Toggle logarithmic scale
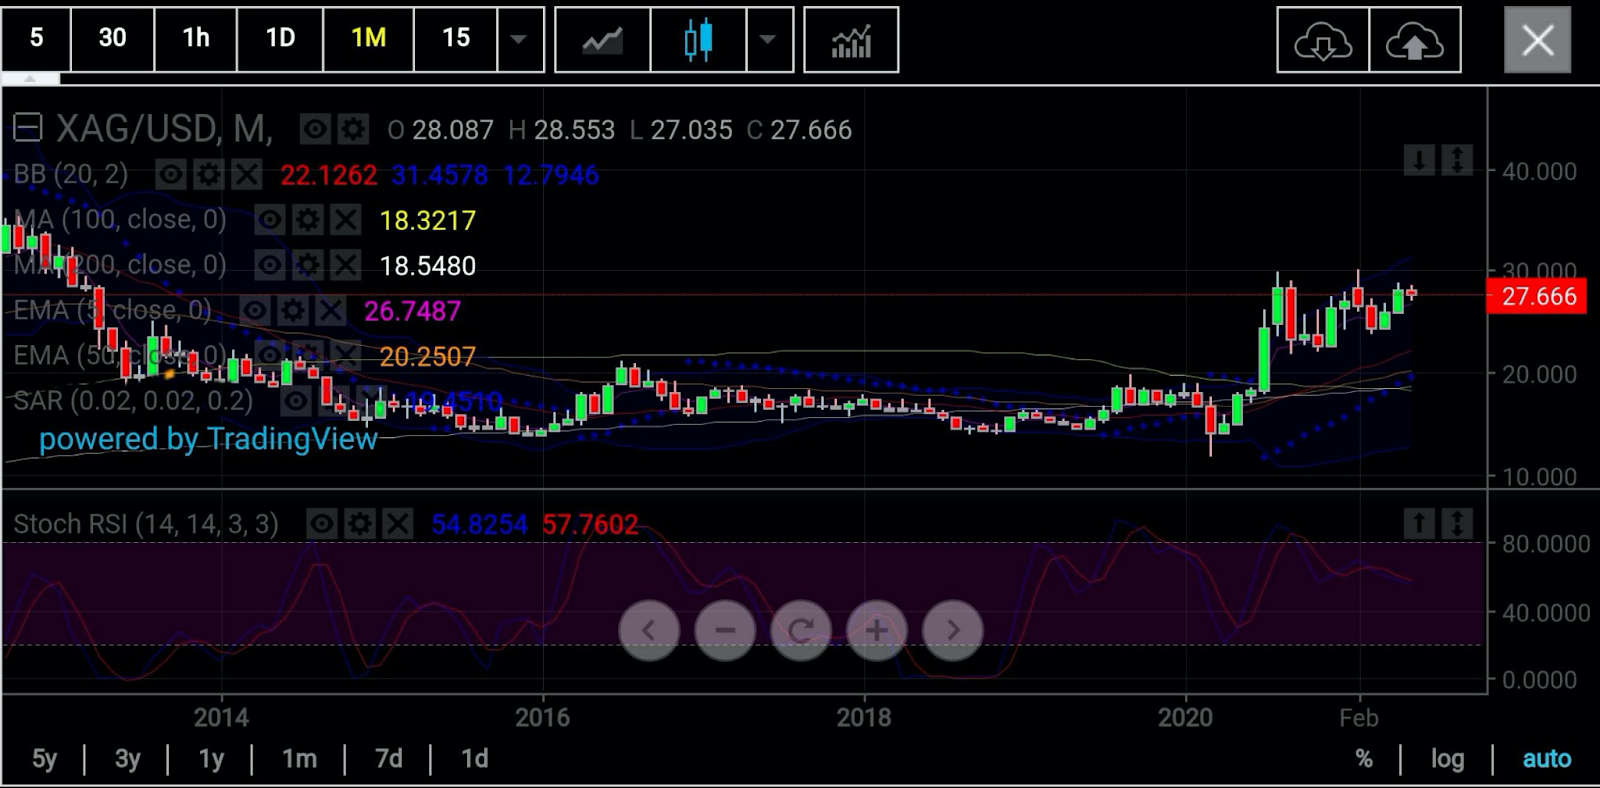The height and width of the screenshot is (788, 1600). [1447, 759]
